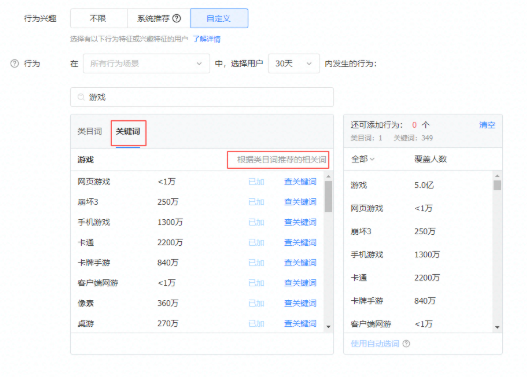Click 查关键词 for 手机游戏
This screenshot has width=527, height=377.
pos(300,222)
